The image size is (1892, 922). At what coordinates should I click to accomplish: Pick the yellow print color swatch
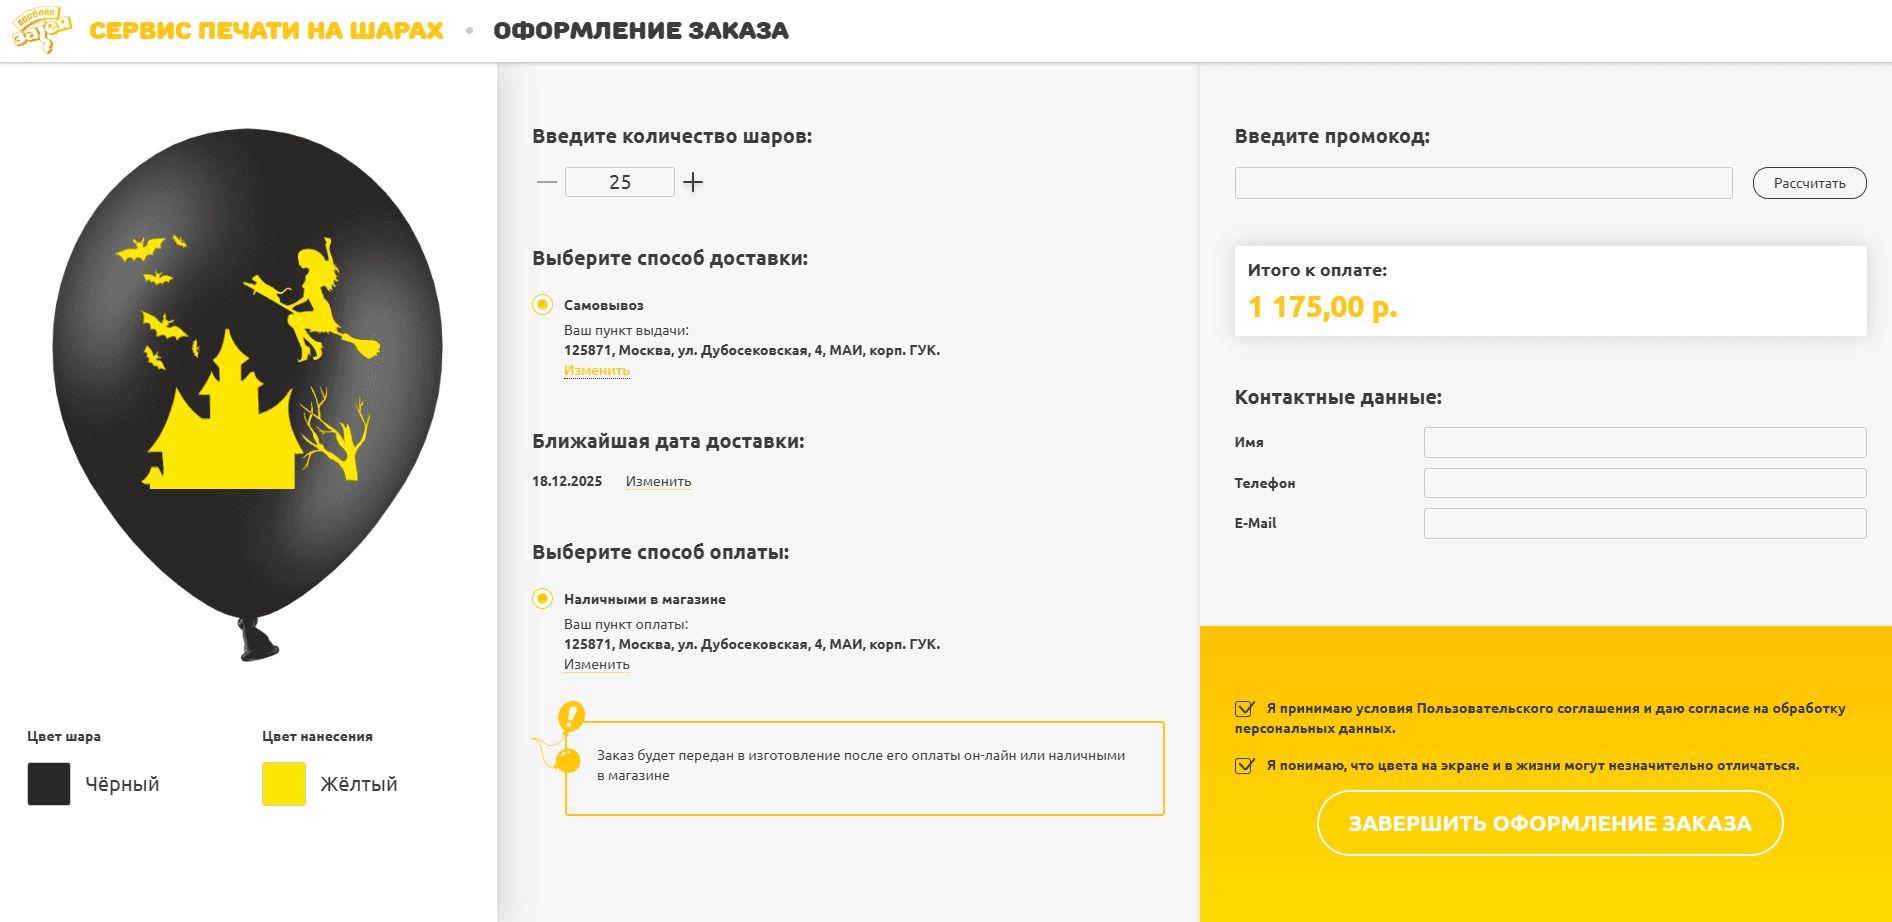pos(284,784)
